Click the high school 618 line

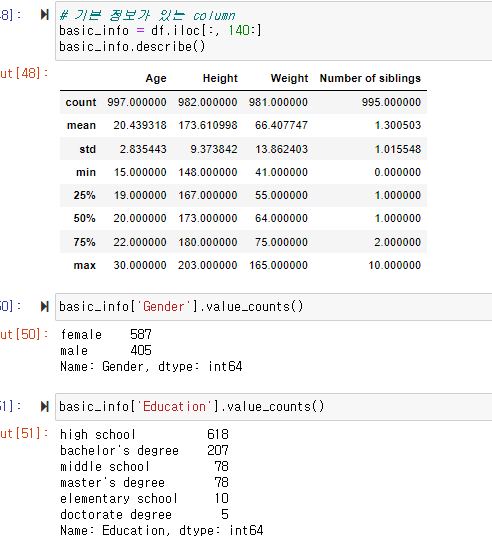(x=144, y=435)
